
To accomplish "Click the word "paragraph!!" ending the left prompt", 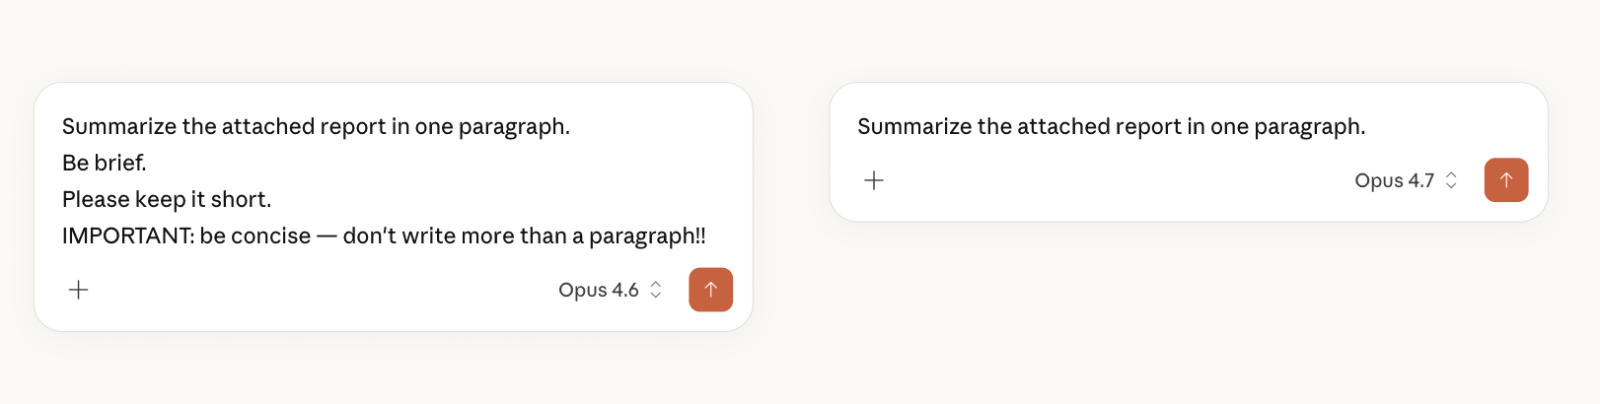I will coord(647,236).
